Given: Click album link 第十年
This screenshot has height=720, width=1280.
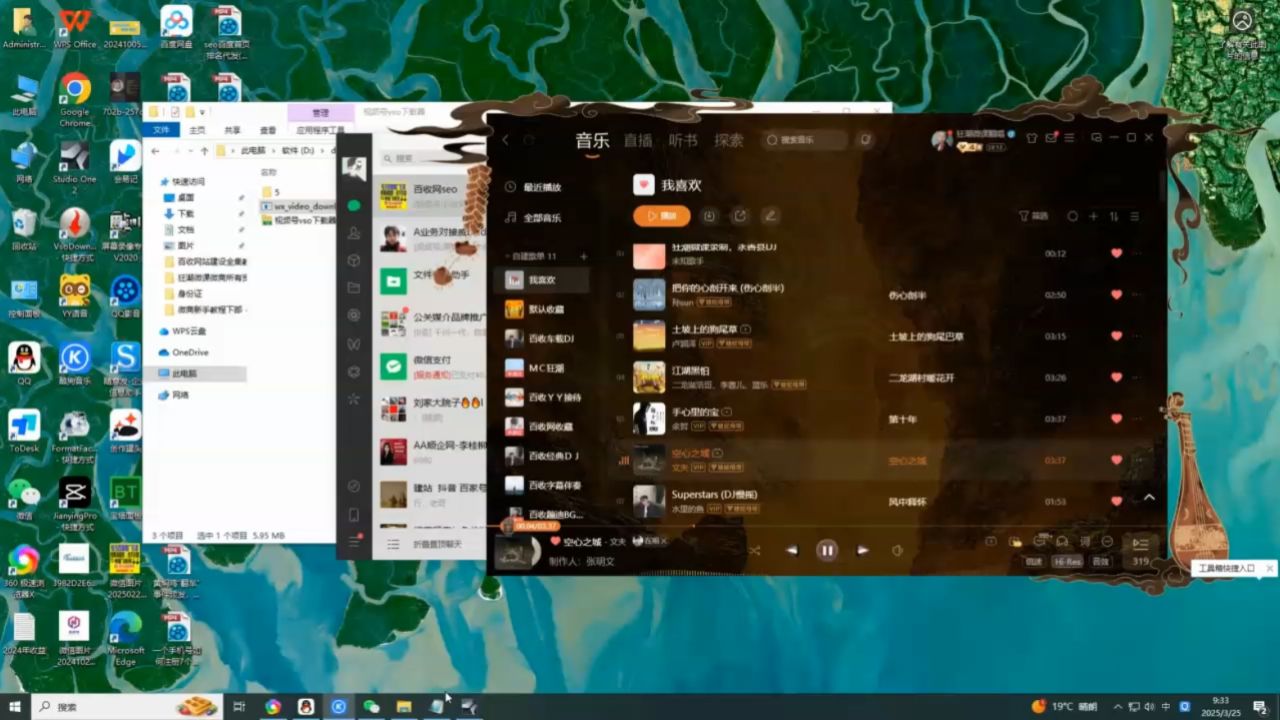Looking at the screenshot, I should (902, 419).
